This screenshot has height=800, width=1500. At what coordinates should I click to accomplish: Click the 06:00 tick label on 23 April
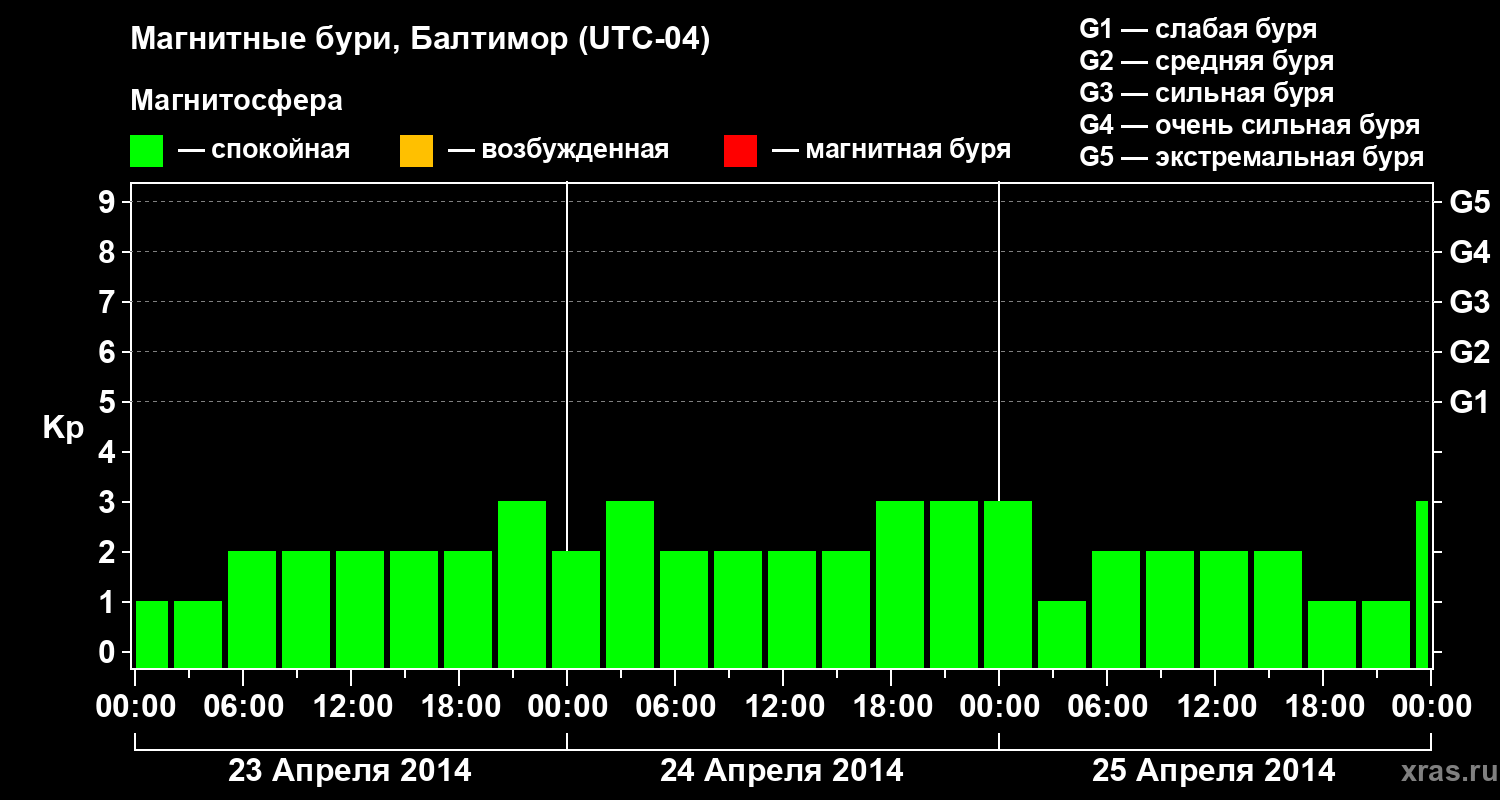coord(243,707)
